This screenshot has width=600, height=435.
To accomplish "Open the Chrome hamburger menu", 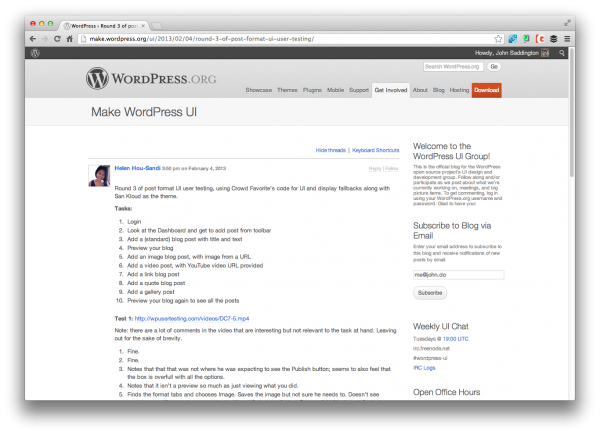I will point(567,39).
